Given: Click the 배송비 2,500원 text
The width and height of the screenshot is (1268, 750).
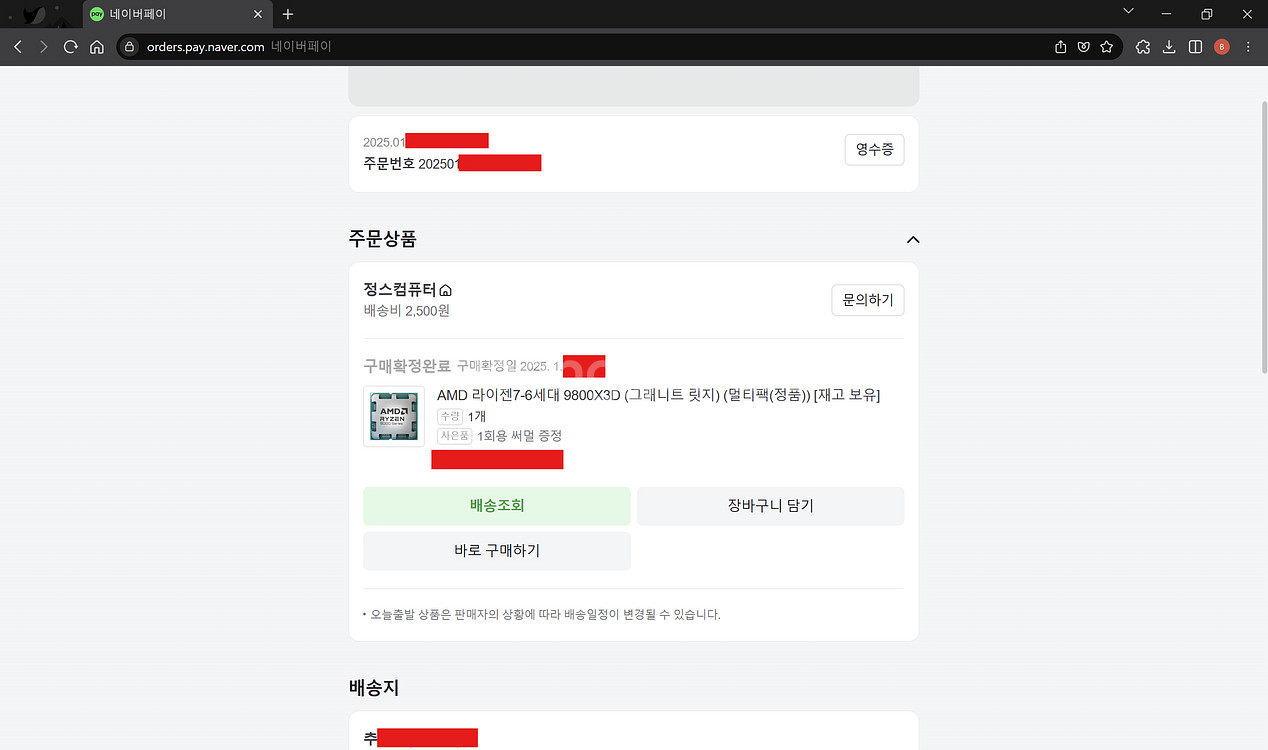Looking at the screenshot, I should (407, 311).
